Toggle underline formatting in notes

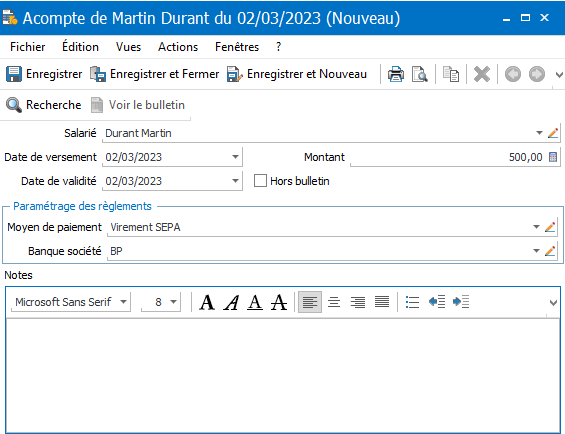(255, 302)
